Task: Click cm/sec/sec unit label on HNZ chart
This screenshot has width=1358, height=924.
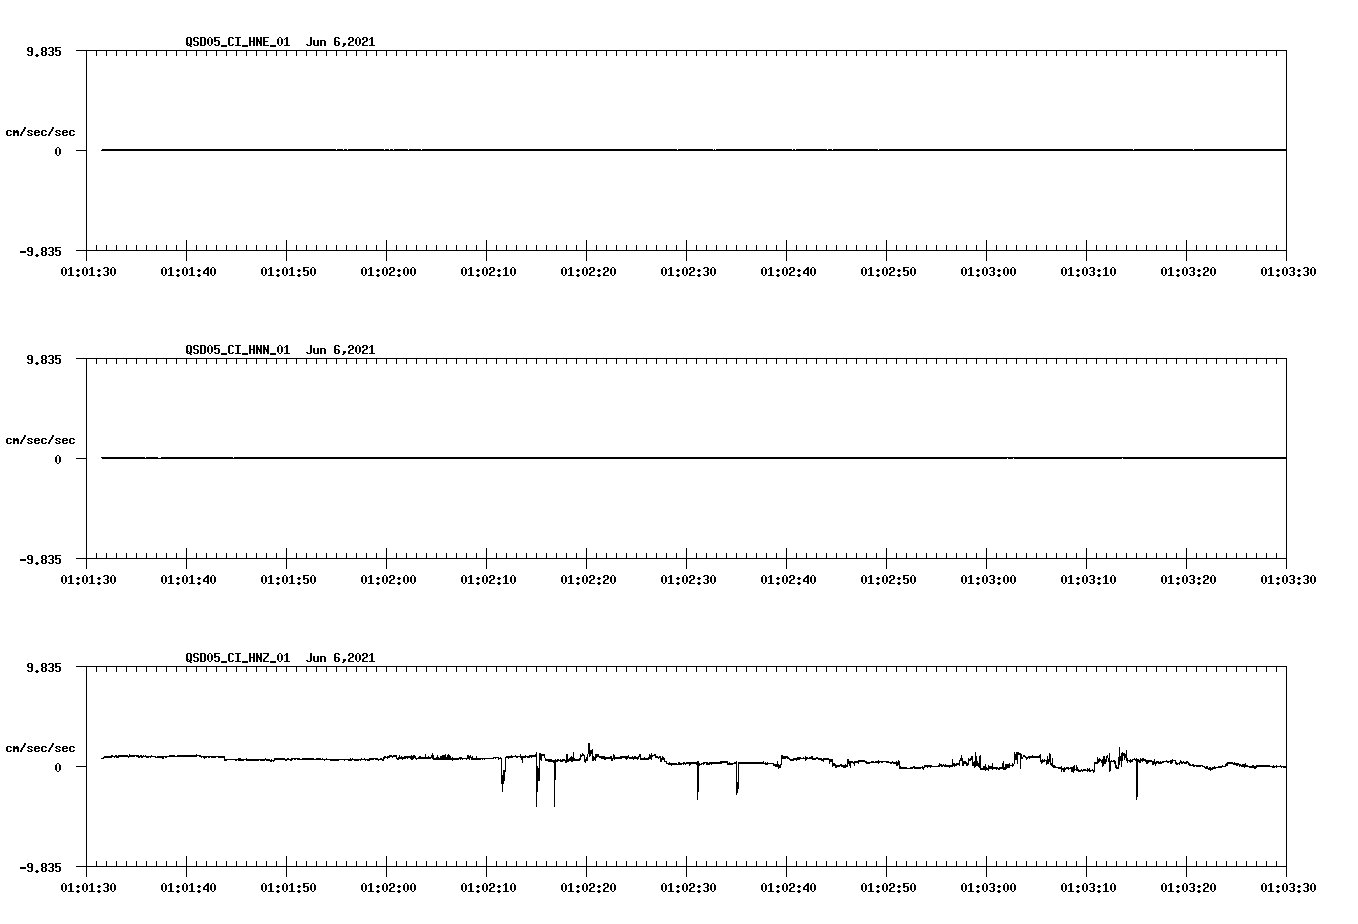Action: pos(40,748)
